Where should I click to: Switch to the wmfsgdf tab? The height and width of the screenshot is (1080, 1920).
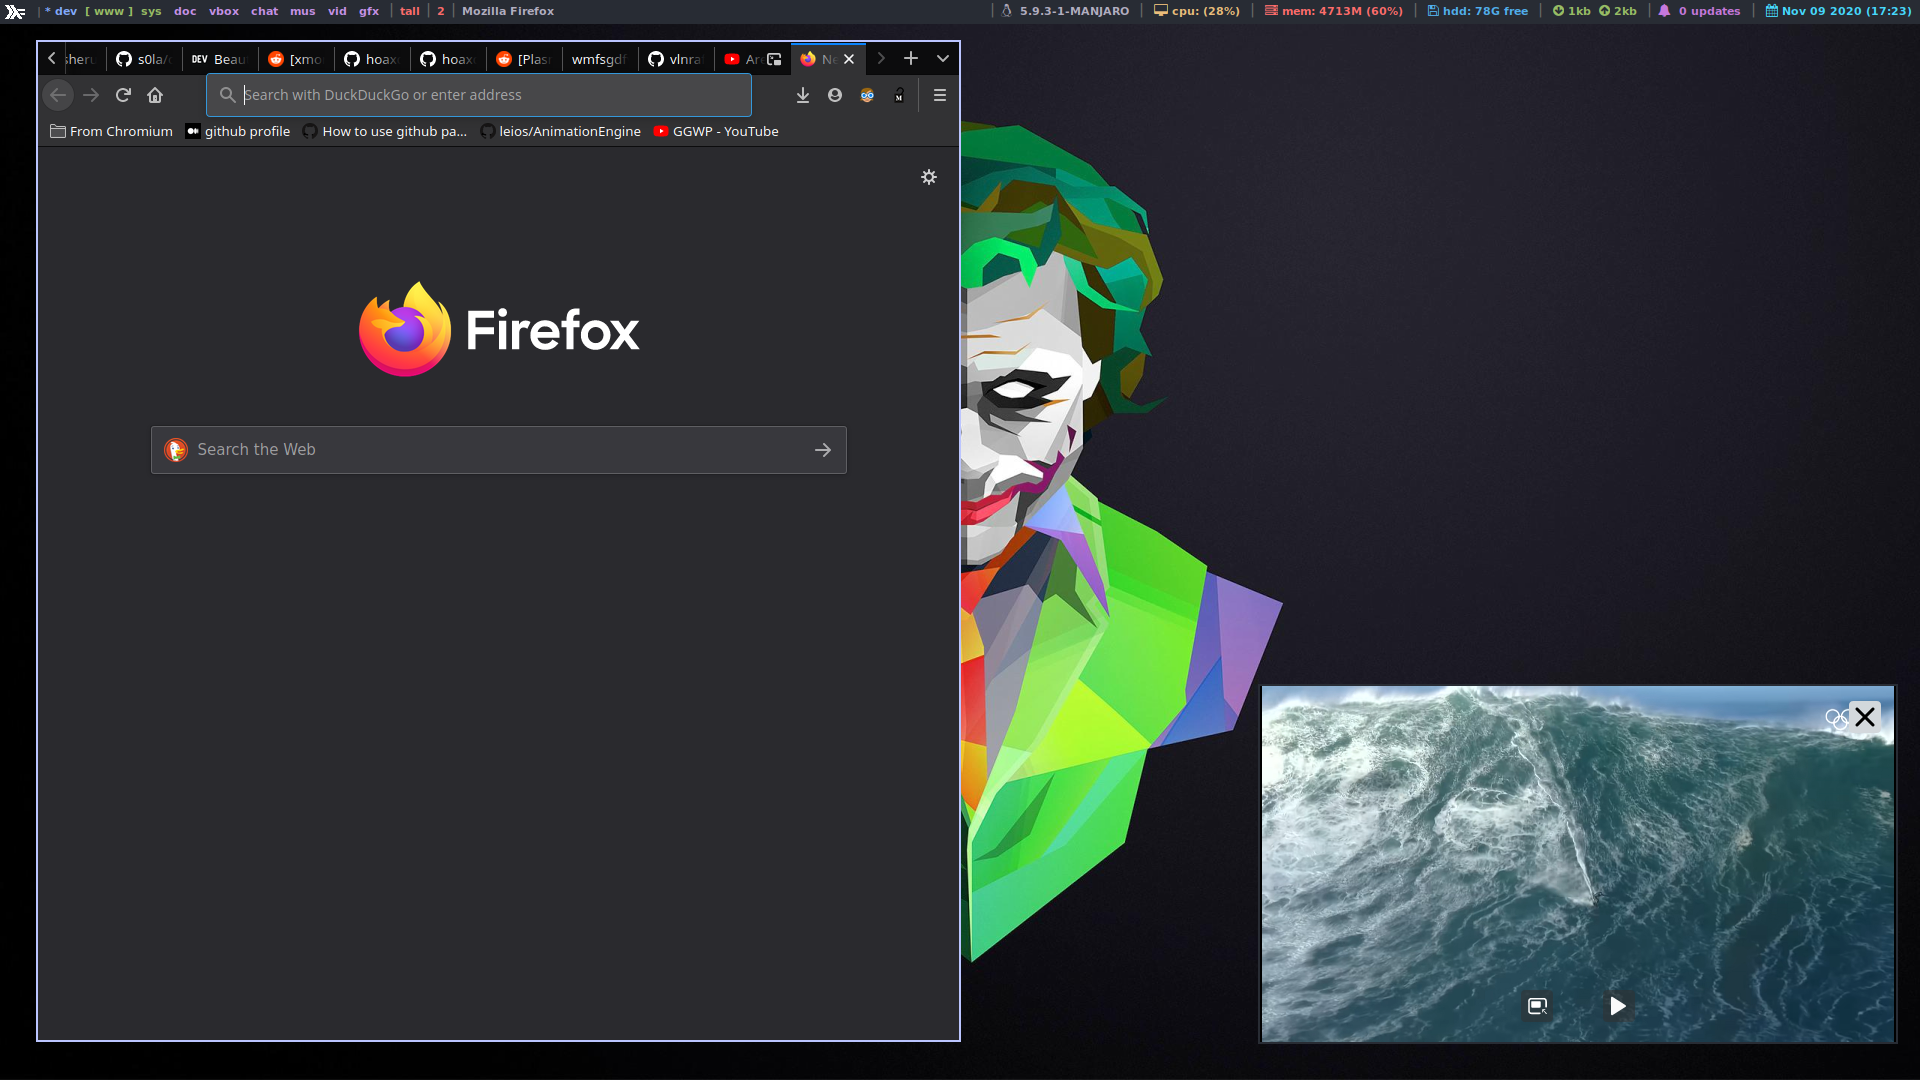pyautogui.click(x=598, y=59)
